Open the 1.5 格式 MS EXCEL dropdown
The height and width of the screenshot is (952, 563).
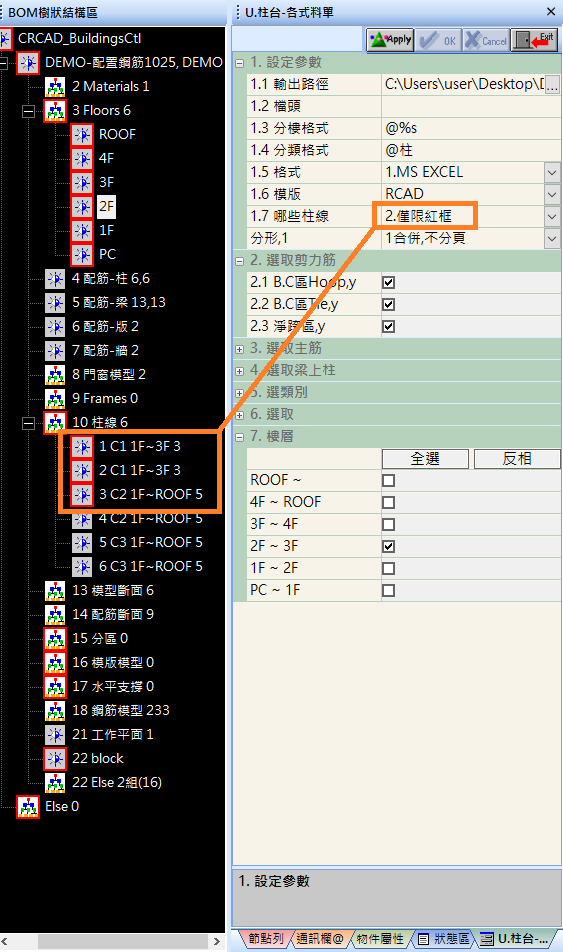click(551, 172)
